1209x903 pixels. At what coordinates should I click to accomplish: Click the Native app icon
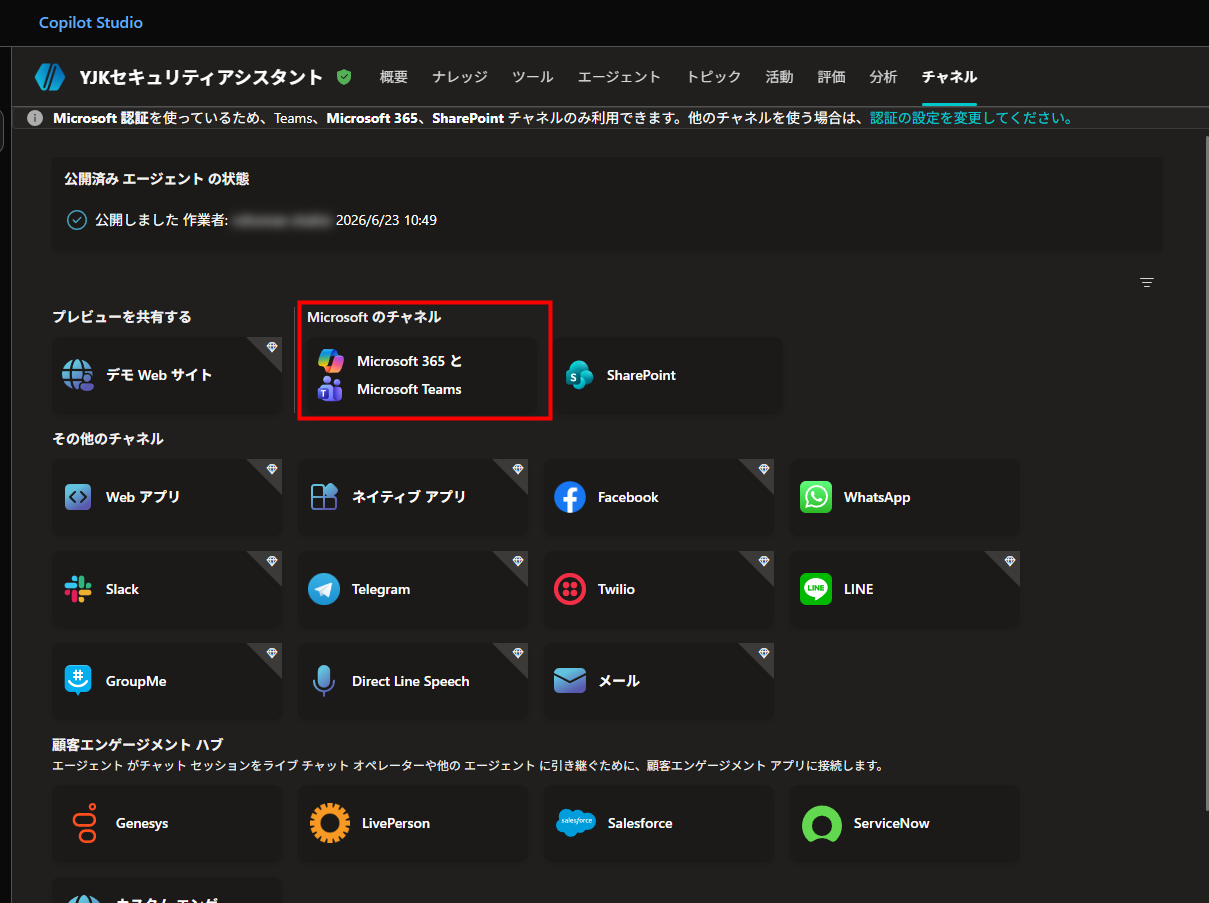(324, 497)
